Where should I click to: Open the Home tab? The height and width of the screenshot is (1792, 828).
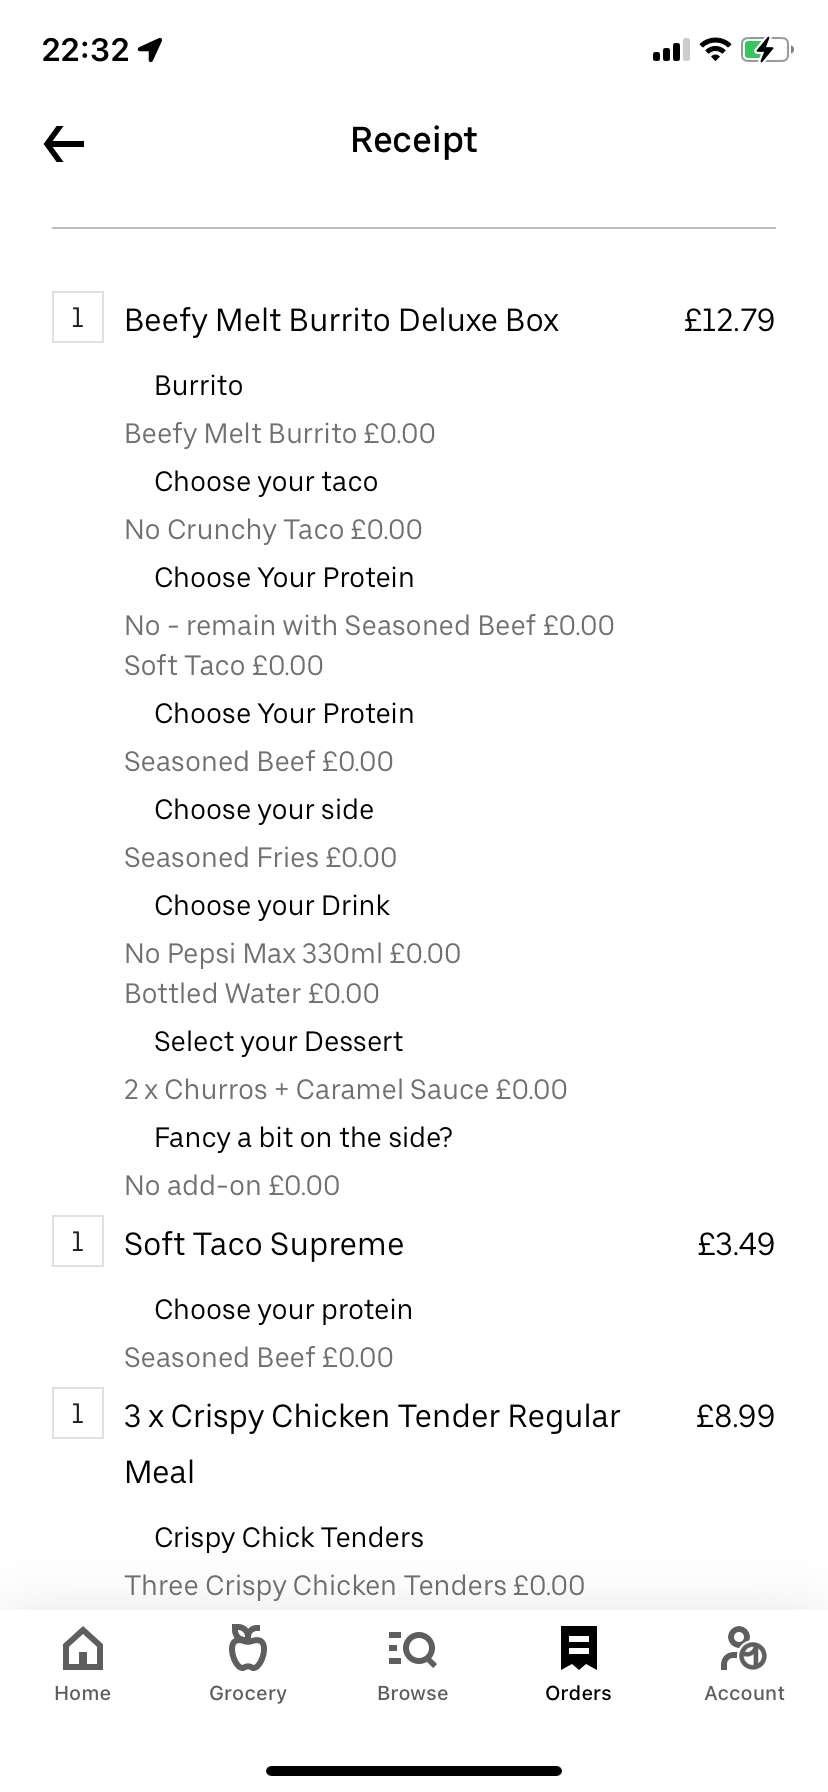pyautogui.click(x=83, y=1664)
